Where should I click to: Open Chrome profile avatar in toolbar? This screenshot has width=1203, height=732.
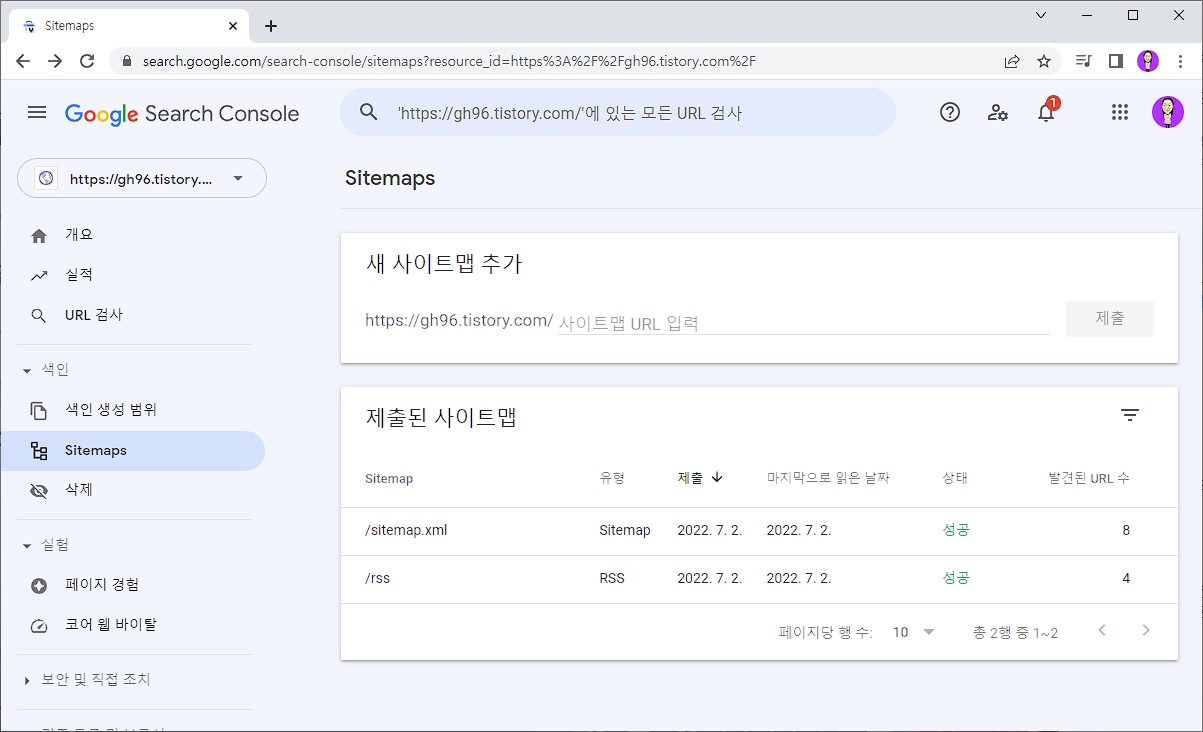tap(1148, 61)
